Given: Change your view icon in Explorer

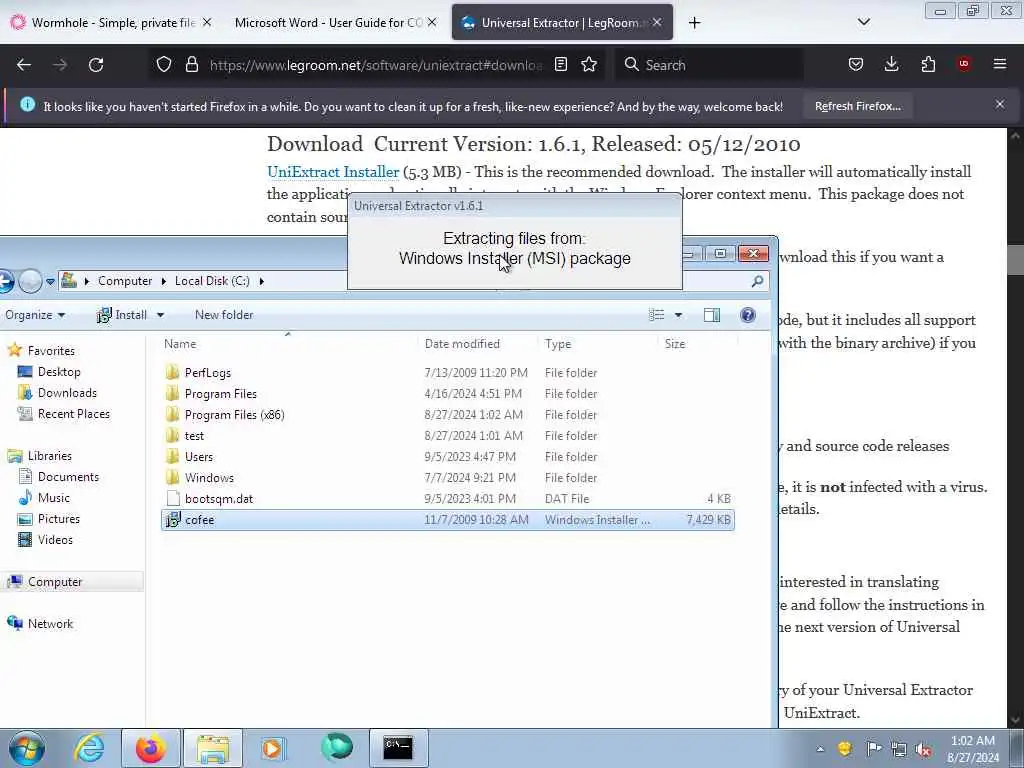Looking at the screenshot, I should pos(656,315).
